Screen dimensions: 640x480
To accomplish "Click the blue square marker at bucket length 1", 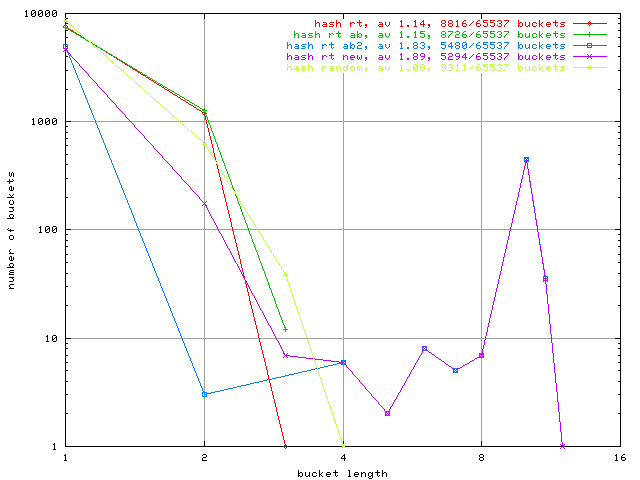I will coord(65,47).
